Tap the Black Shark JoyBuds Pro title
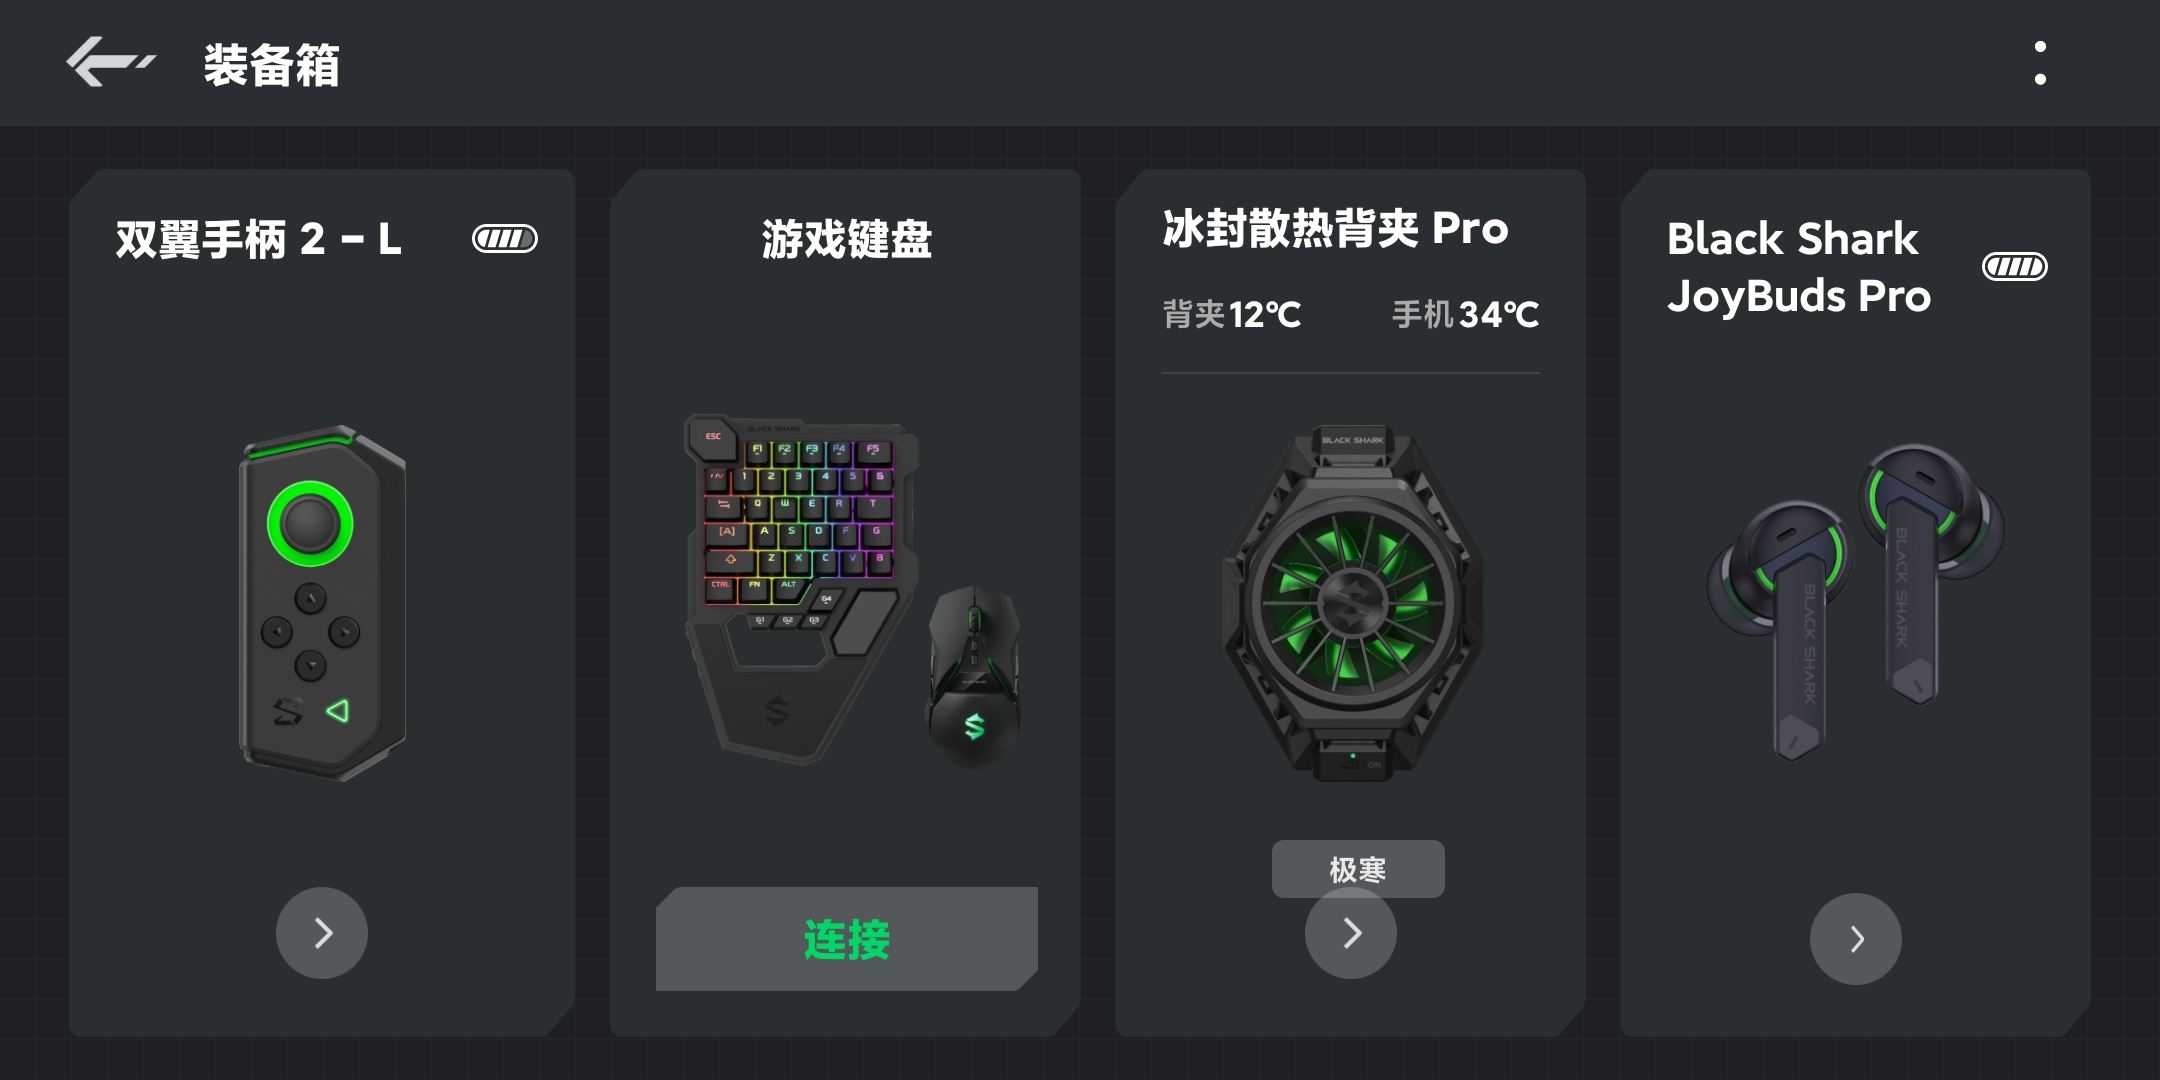The width and height of the screenshot is (2160, 1080). [x=1799, y=267]
